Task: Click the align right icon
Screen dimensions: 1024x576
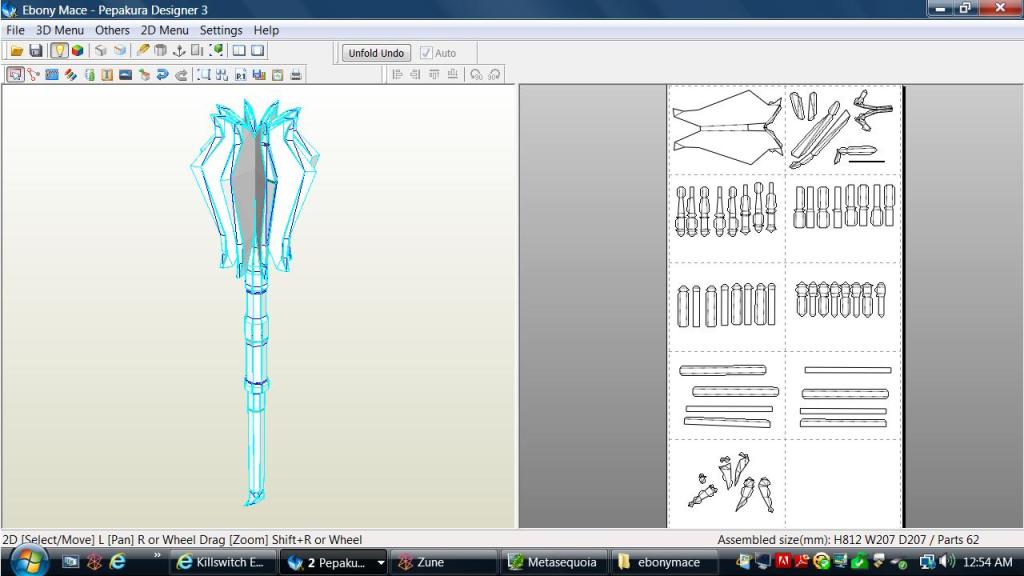Action: pyautogui.click(x=415, y=74)
